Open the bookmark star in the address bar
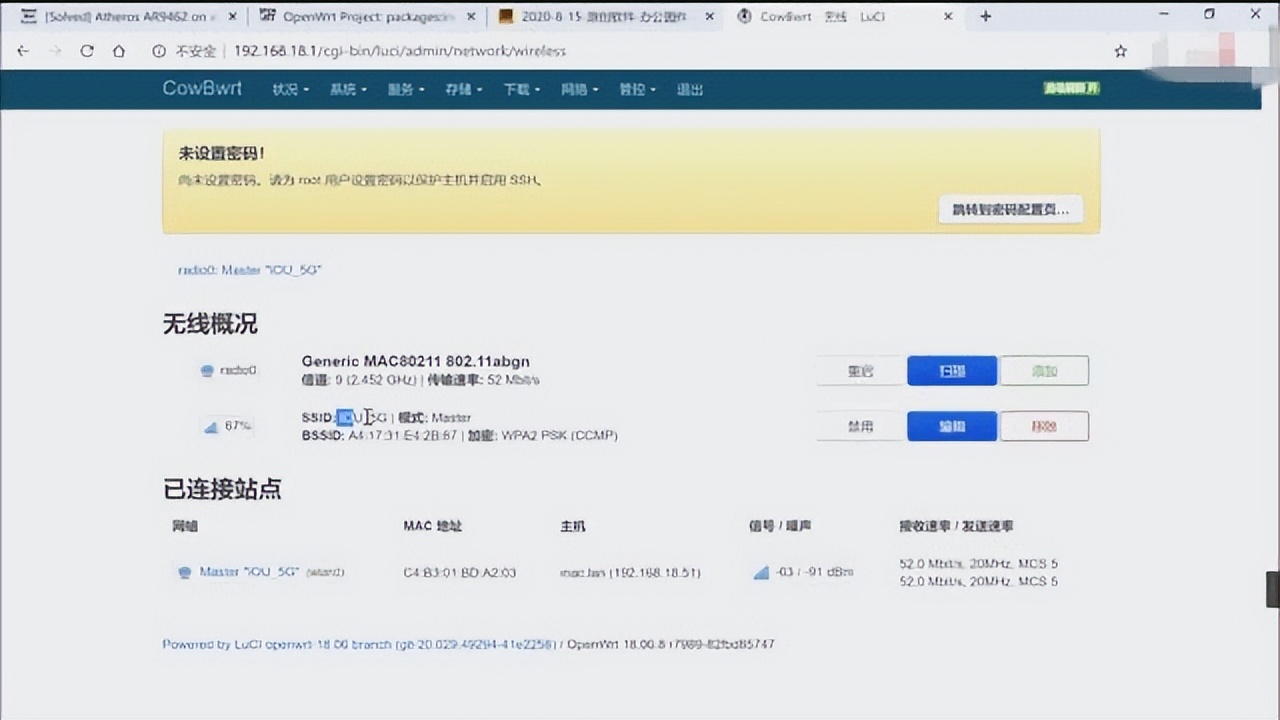This screenshot has width=1280, height=720. coord(1120,51)
